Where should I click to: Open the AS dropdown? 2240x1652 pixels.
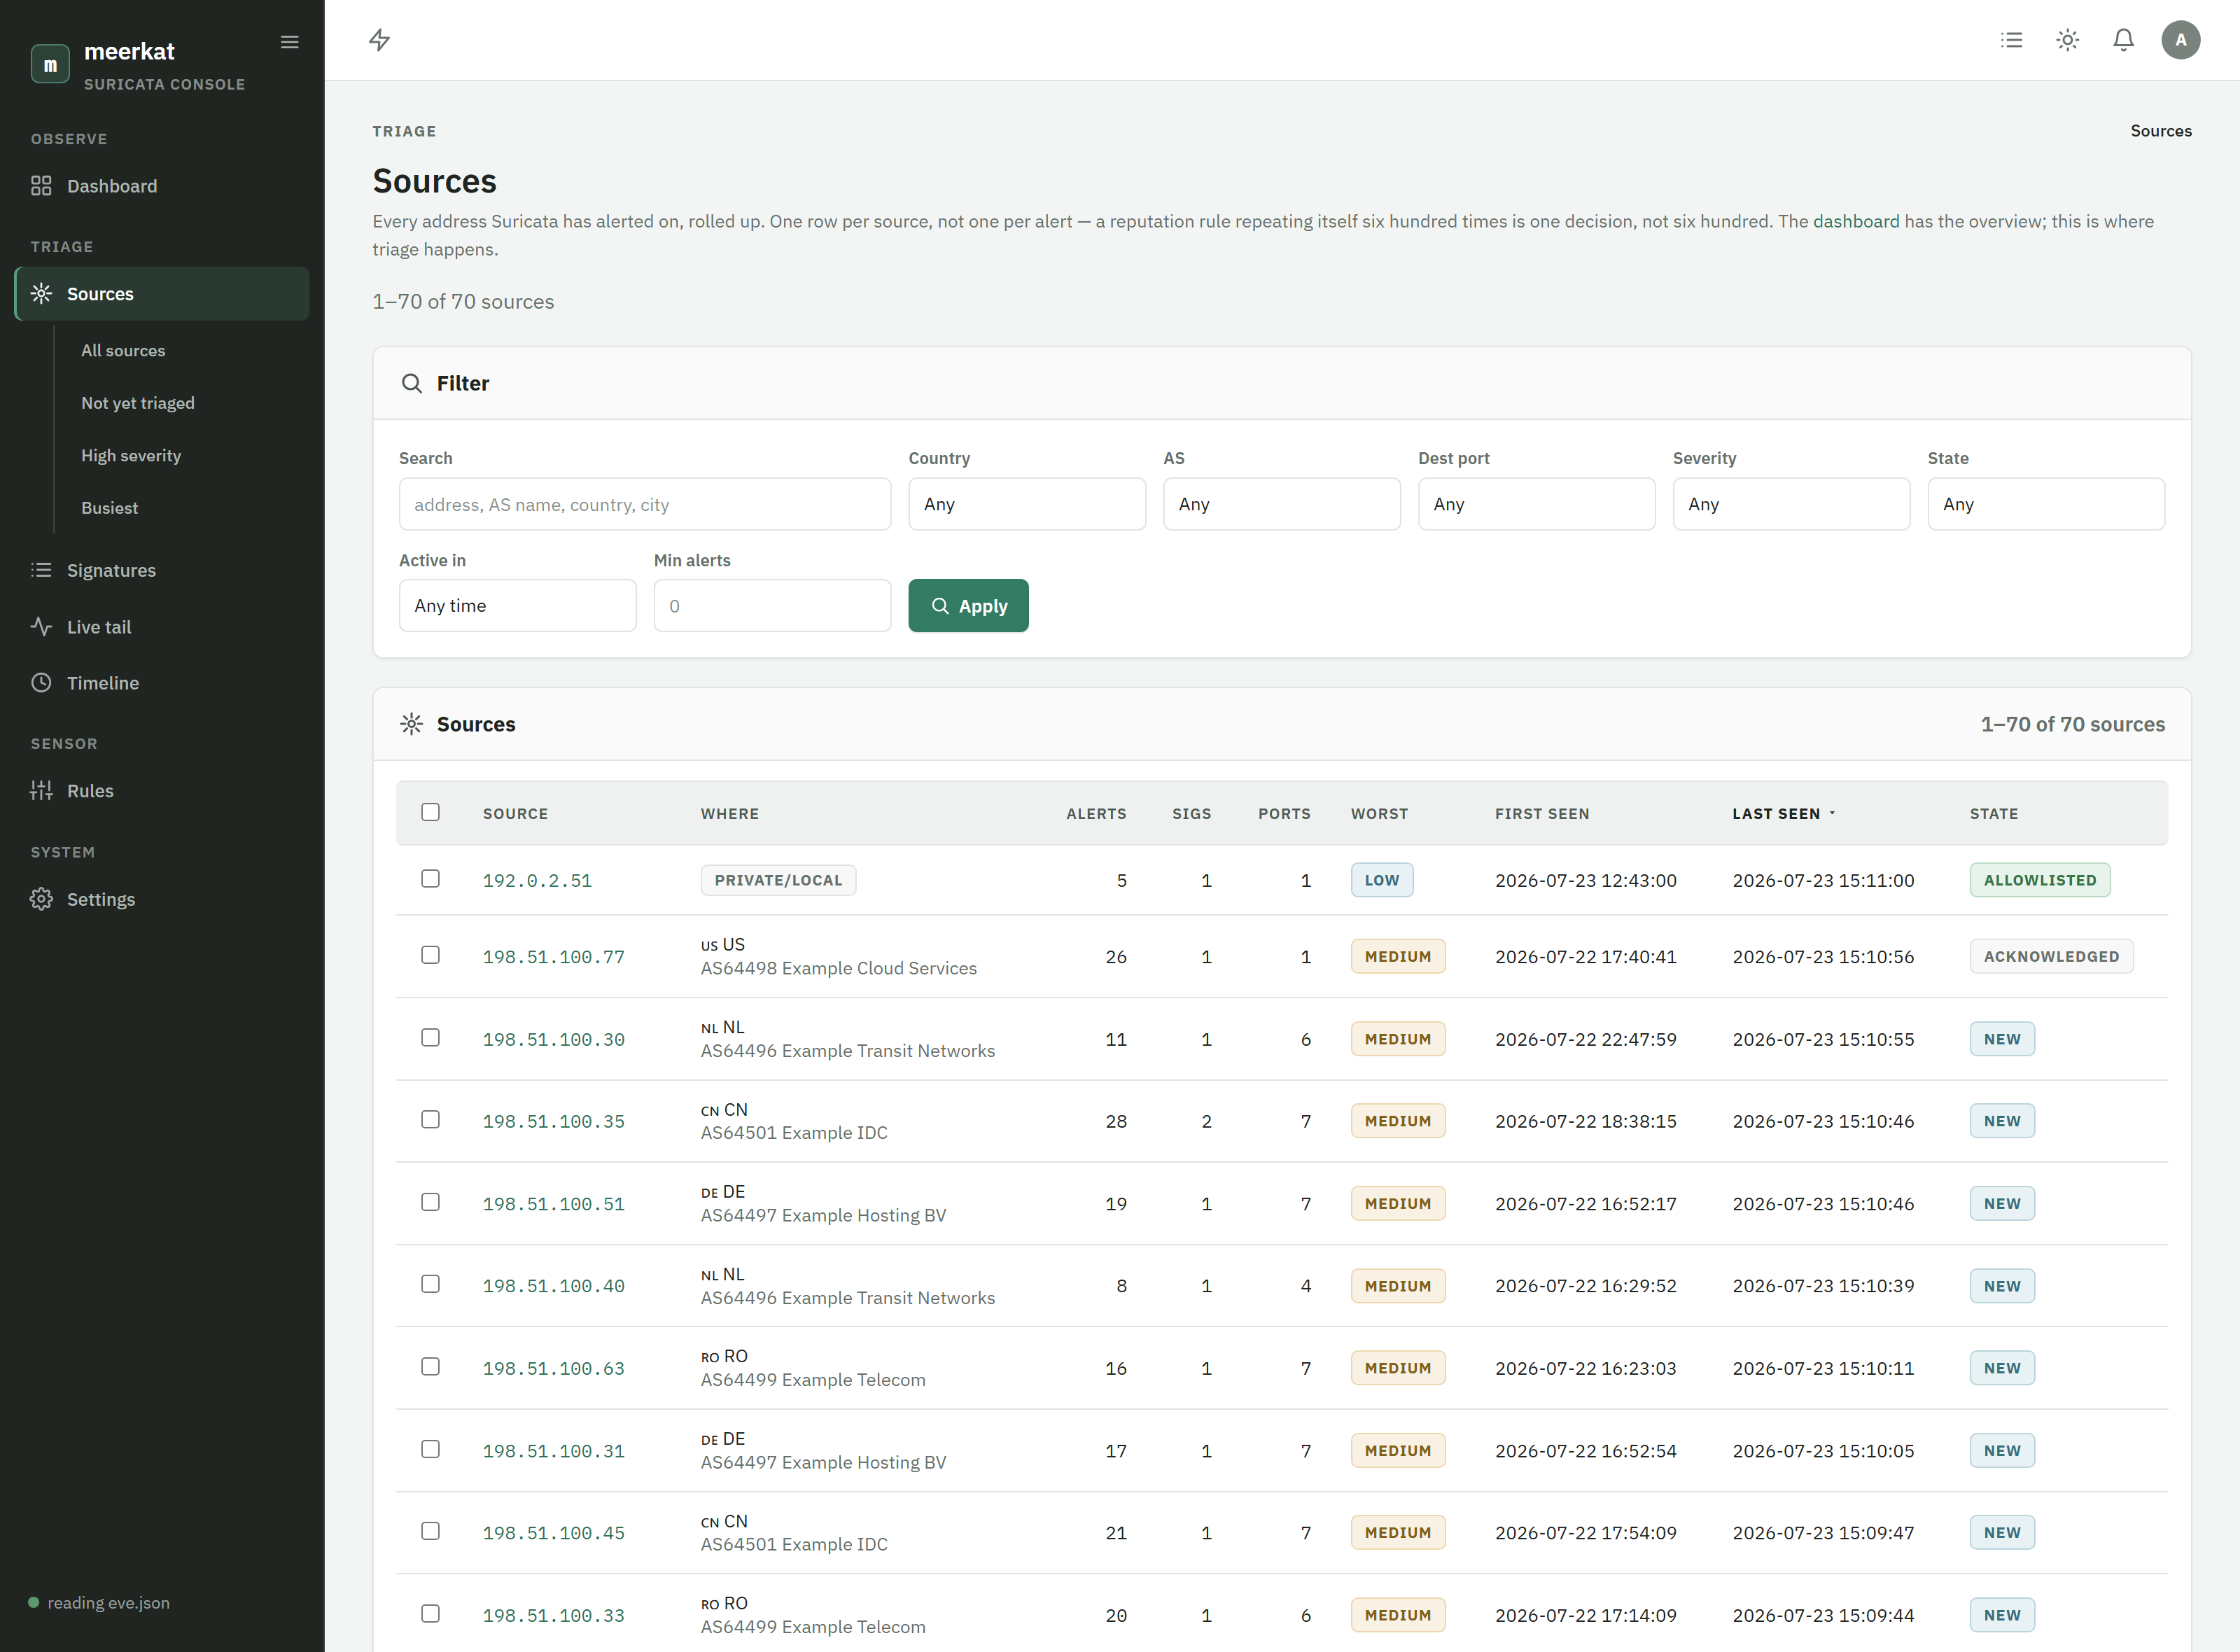[1282, 504]
